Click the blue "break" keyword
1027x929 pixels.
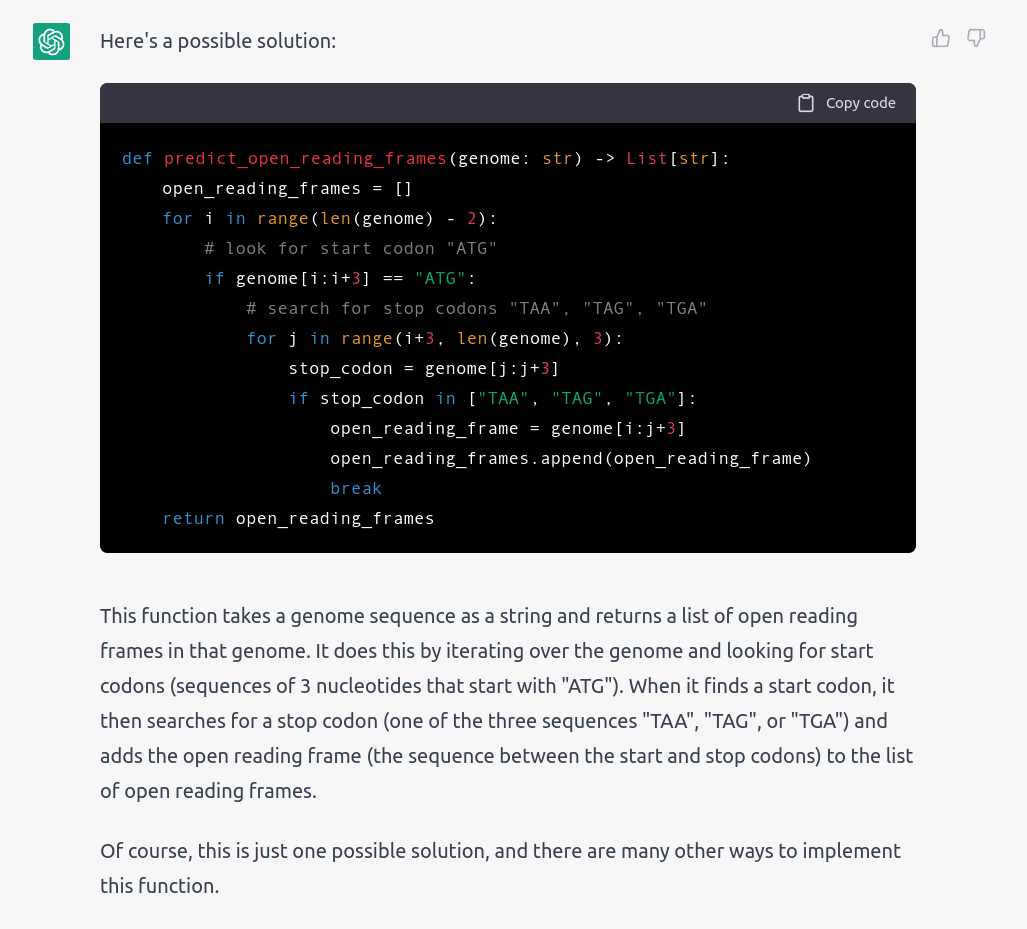click(356, 489)
